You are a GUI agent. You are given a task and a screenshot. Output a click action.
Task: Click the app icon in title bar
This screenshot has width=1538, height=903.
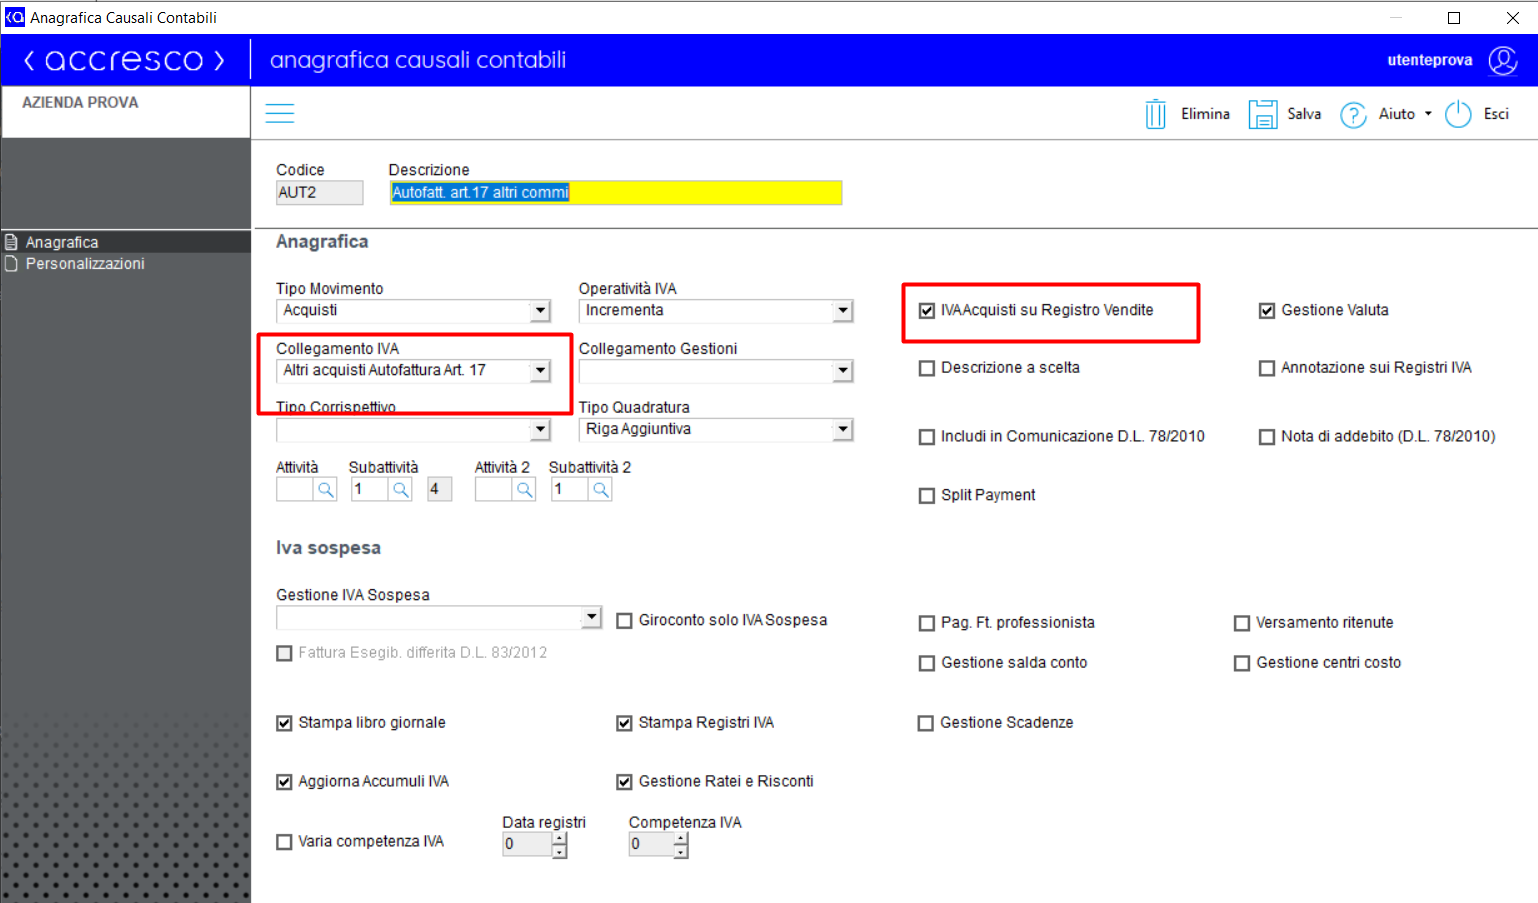(15, 17)
